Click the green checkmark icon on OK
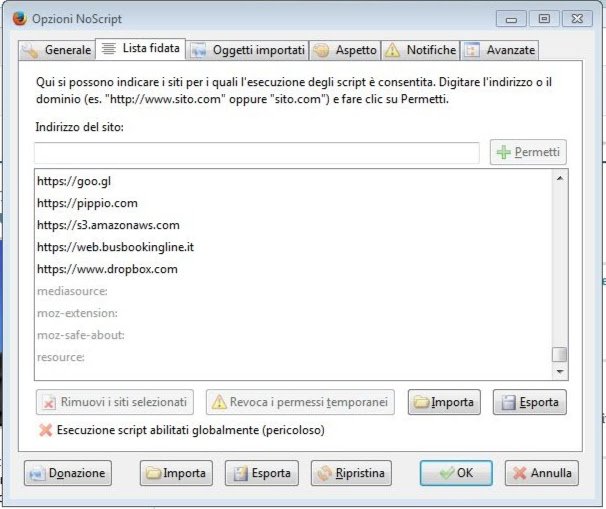Screen dimensions: 606x509 tap(447, 473)
